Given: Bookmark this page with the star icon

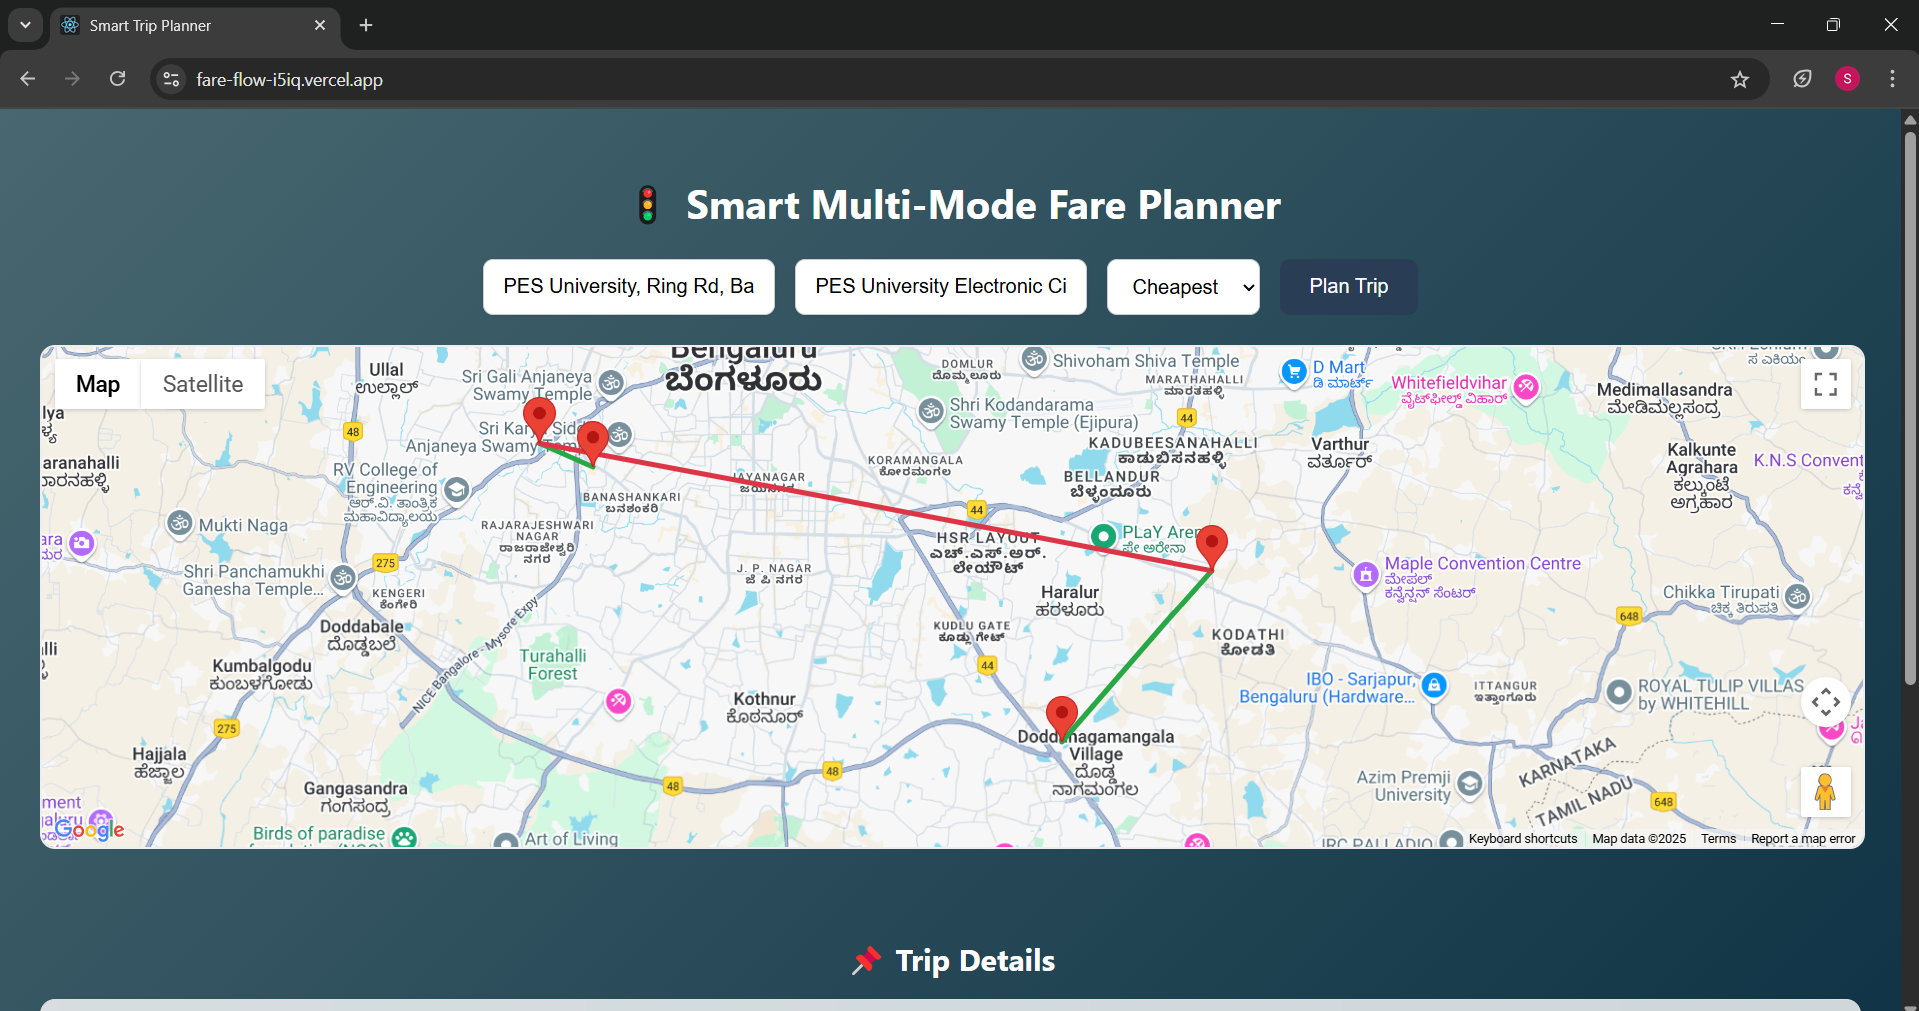Looking at the screenshot, I should coord(1740,79).
